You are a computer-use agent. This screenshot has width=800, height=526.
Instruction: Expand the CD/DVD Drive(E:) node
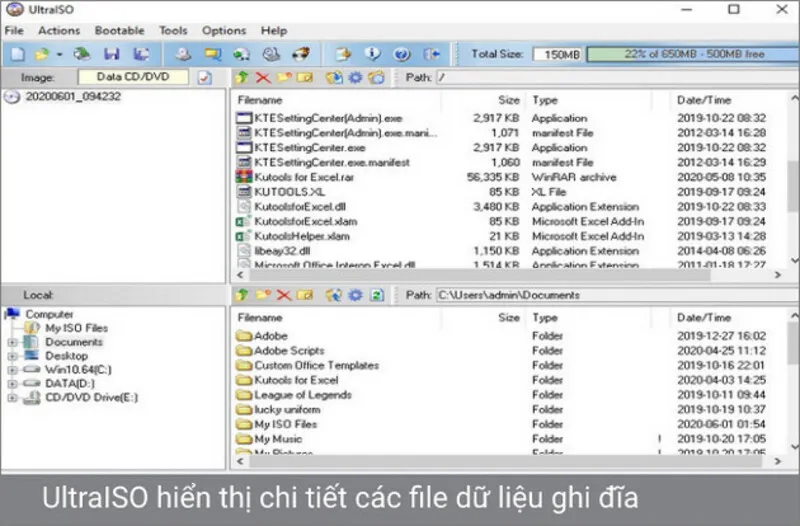(x=12, y=397)
